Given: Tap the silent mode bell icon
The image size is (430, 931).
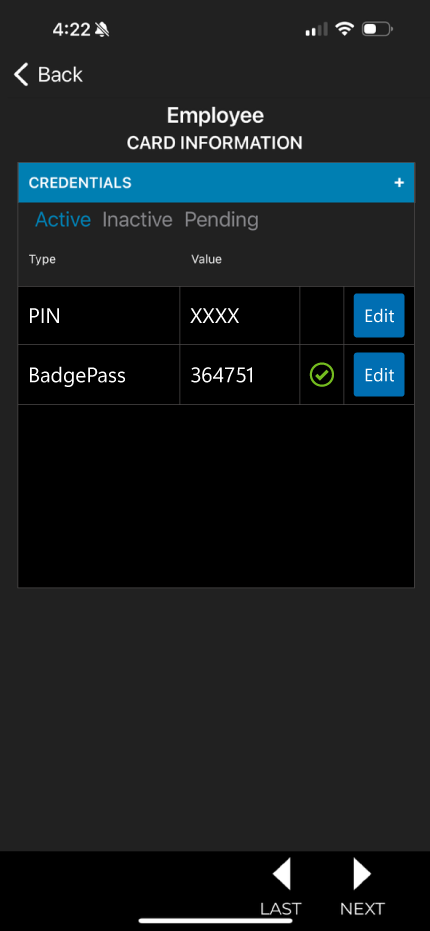Looking at the screenshot, I should [x=102, y=29].
